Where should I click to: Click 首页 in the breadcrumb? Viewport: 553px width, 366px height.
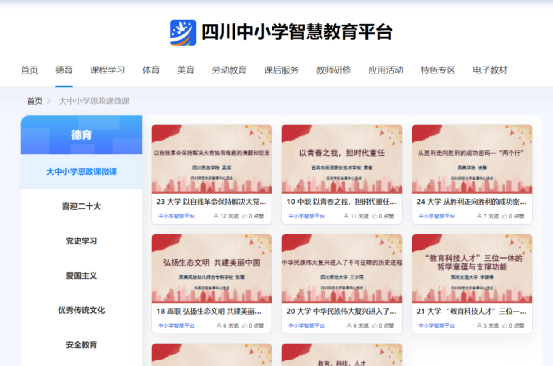pyautogui.click(x=35, y=101)
